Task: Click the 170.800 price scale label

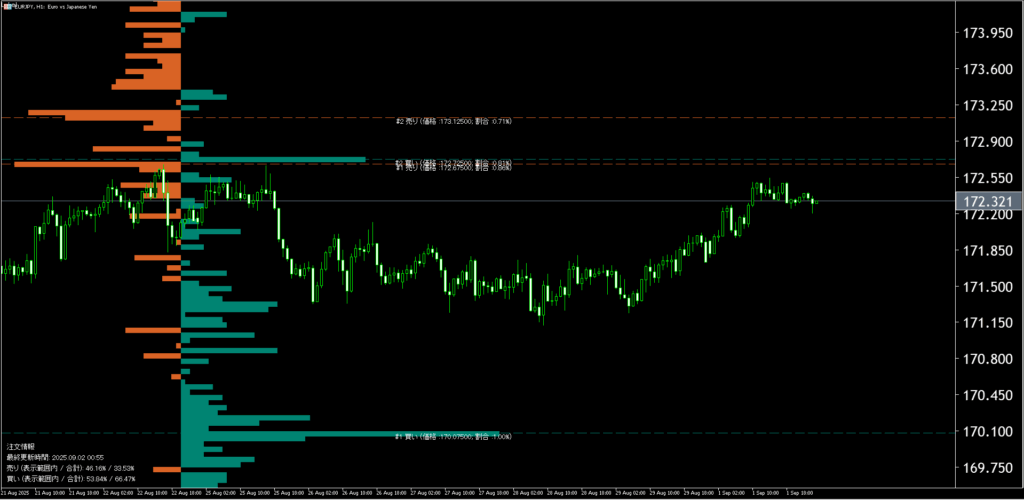Action: click(987, 359)
